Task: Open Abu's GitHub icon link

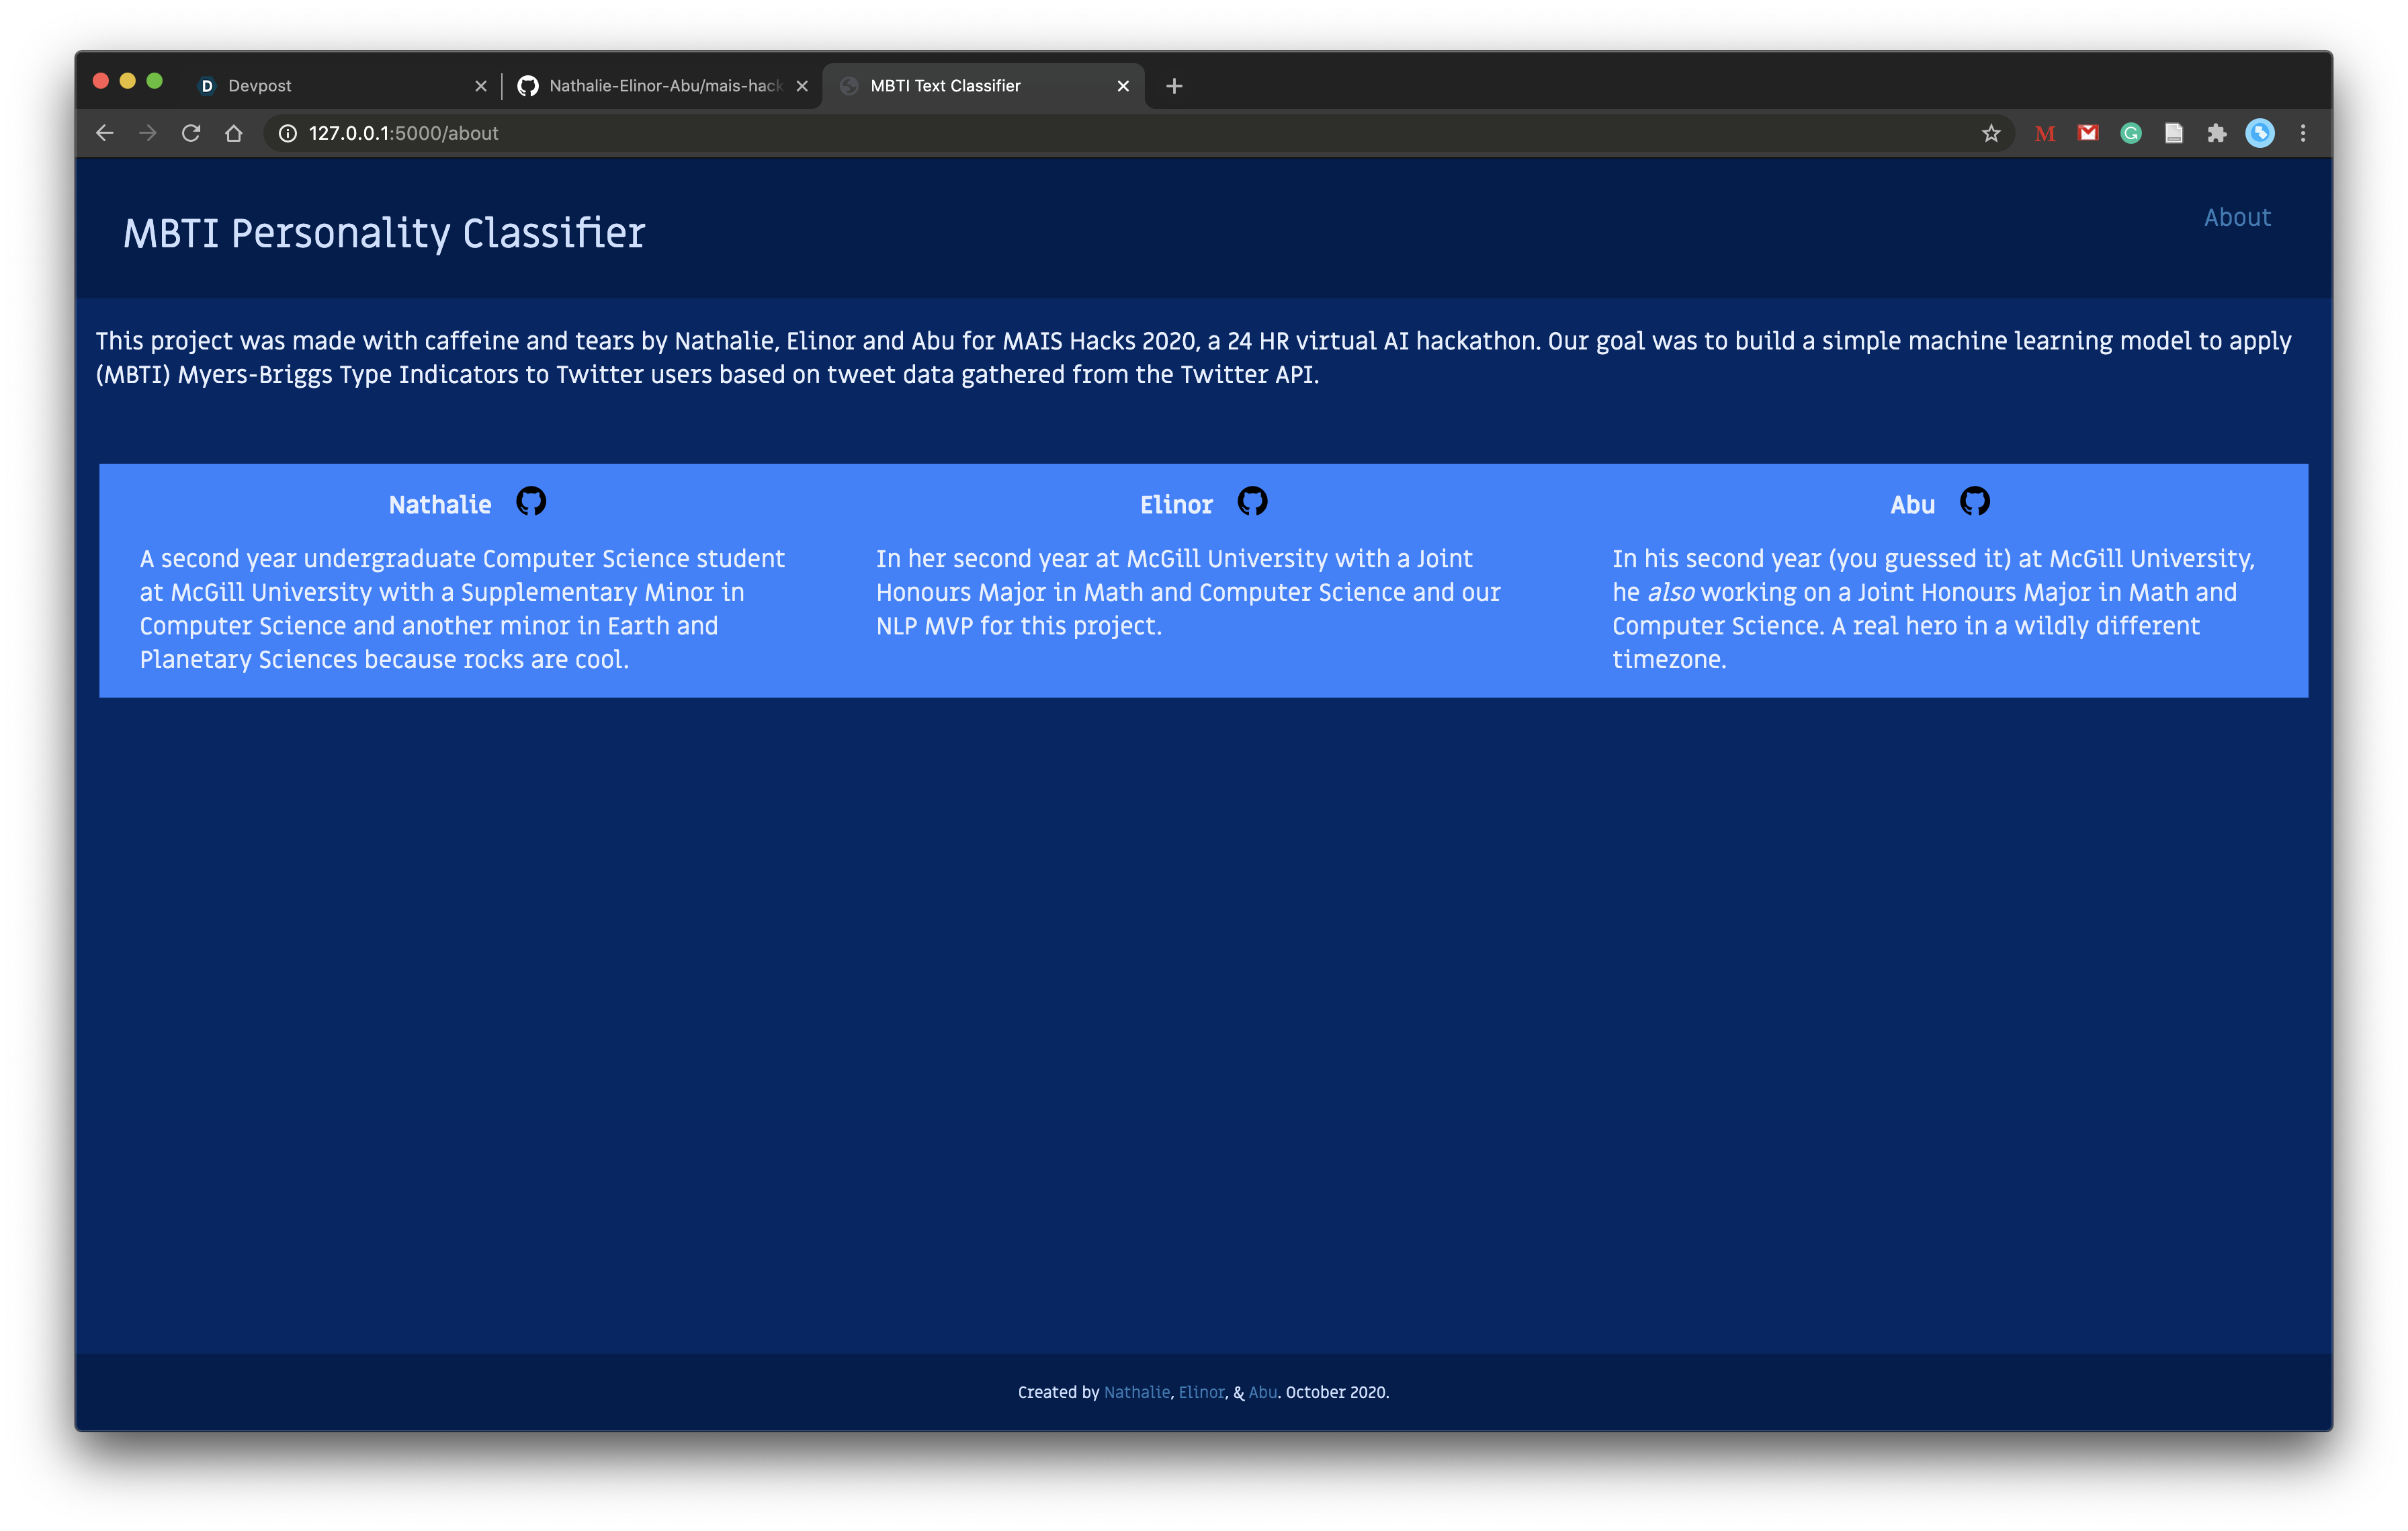Action: [x=1974, y=501]
